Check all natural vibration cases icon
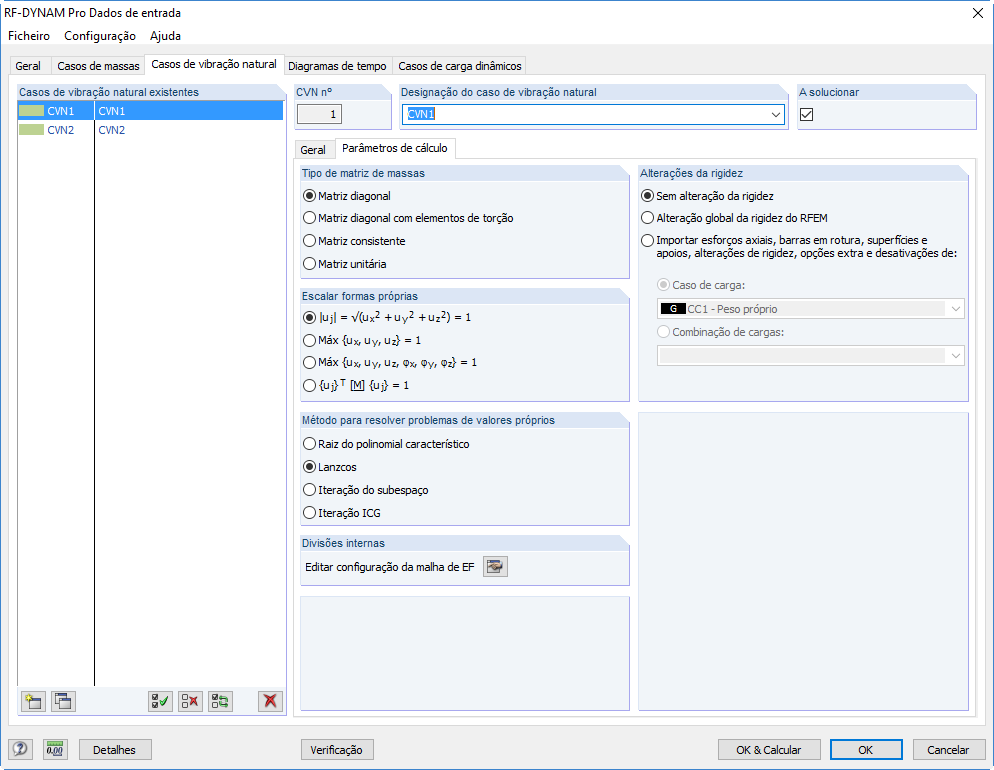 pos(160,701)
